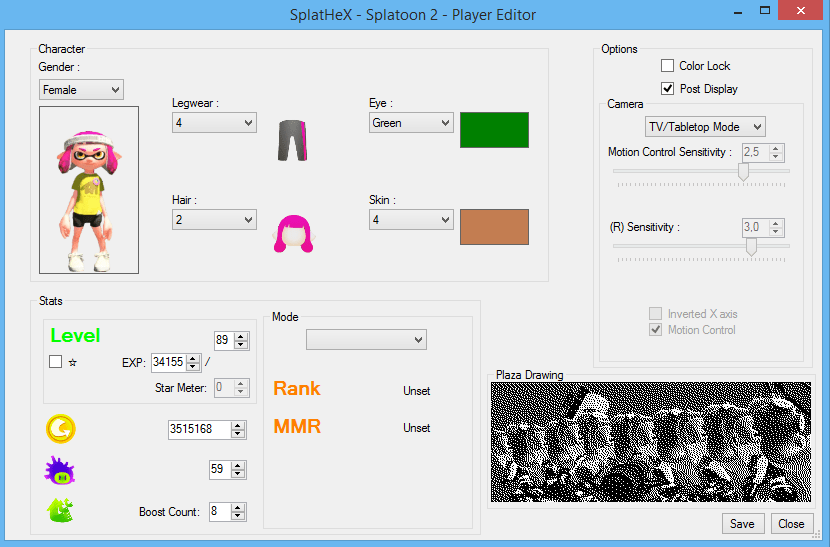Click the gold coin currency icon
The height and width of the screenshot is (547, 830).
pyautogui.click(x=61, y=428)
